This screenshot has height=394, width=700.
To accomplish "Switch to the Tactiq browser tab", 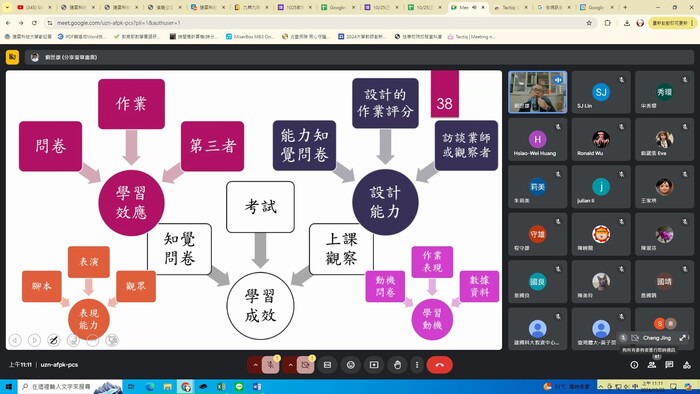I will coord(509,8).
